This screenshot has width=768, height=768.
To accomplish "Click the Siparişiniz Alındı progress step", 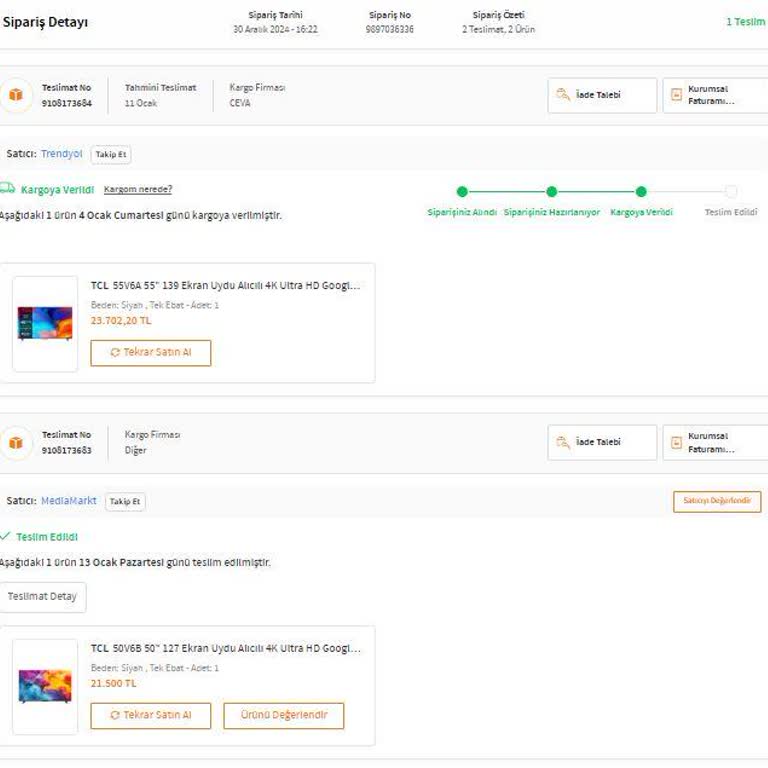I will point(462,212).
